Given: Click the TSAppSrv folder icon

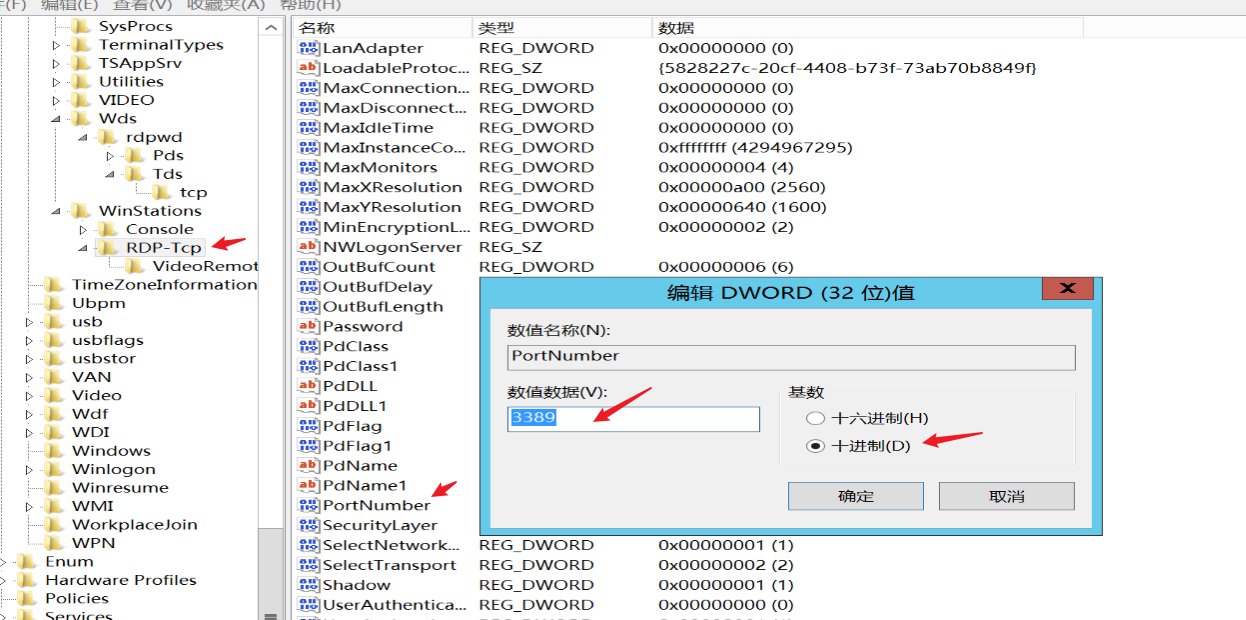Looking at the screenshot, I should (82, 63).
